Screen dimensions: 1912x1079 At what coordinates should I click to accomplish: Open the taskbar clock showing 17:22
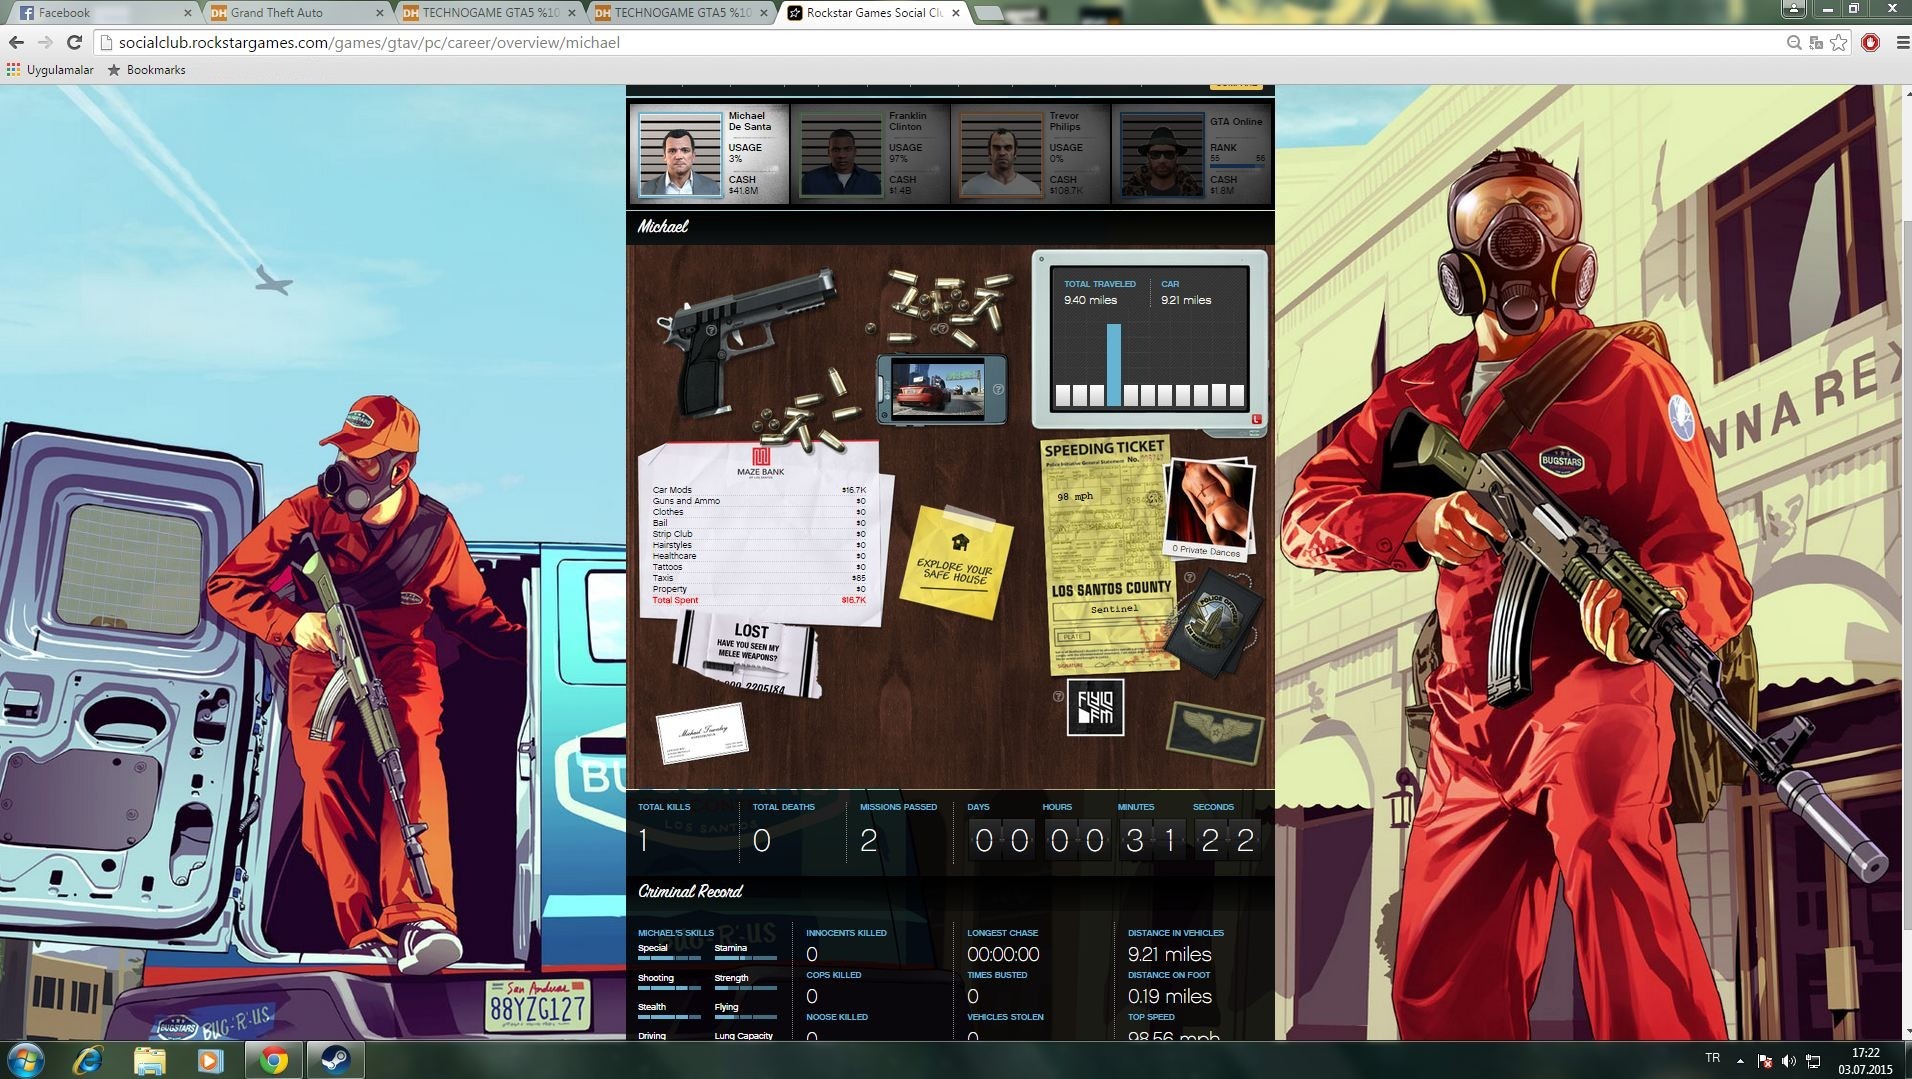[1865, 1061]
